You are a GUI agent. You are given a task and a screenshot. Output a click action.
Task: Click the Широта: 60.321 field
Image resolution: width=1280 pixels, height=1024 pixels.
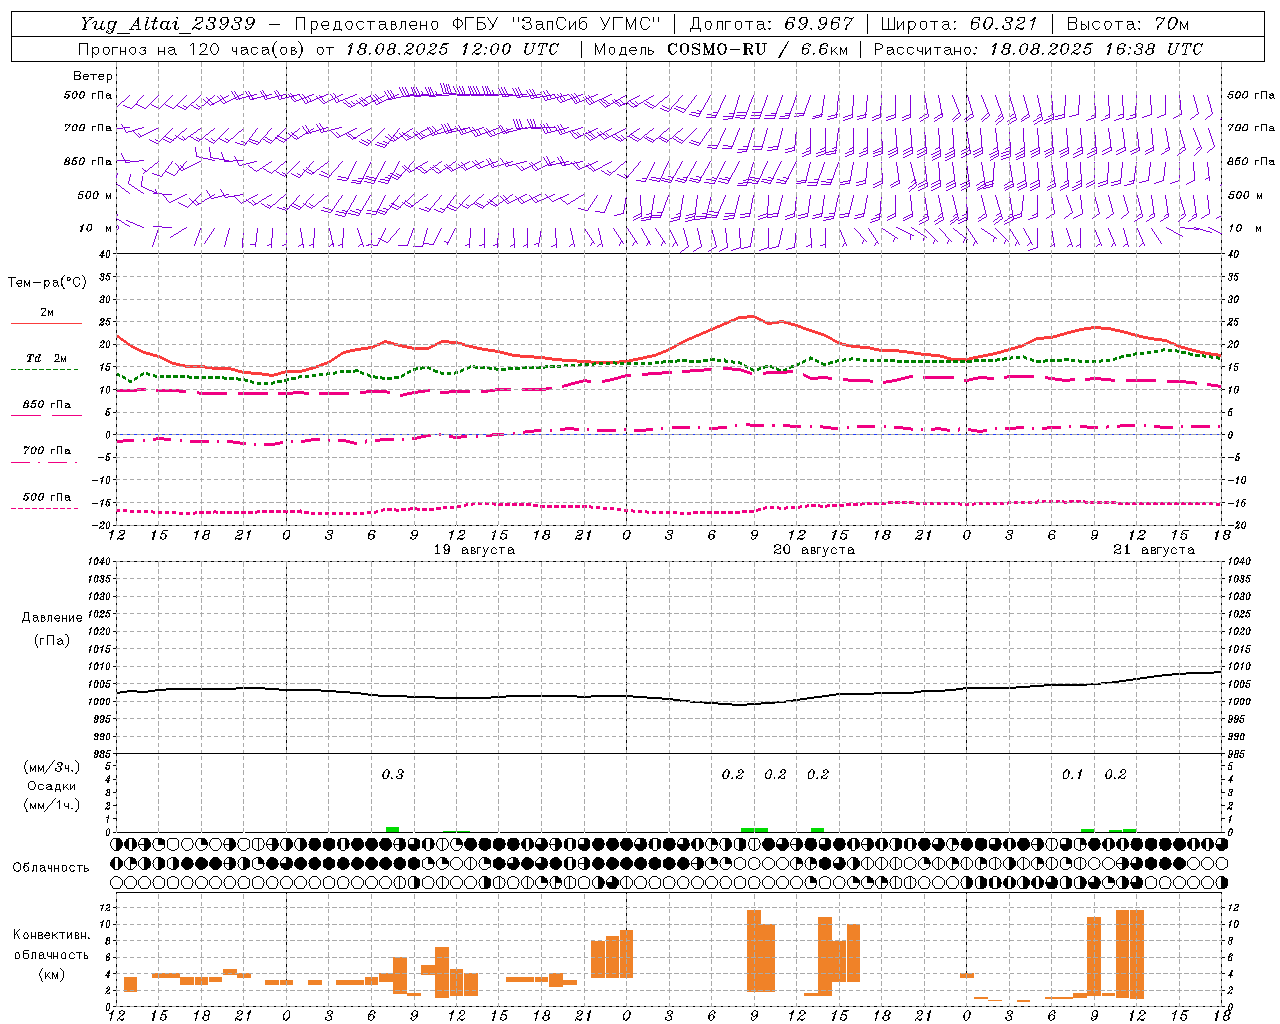959,24
